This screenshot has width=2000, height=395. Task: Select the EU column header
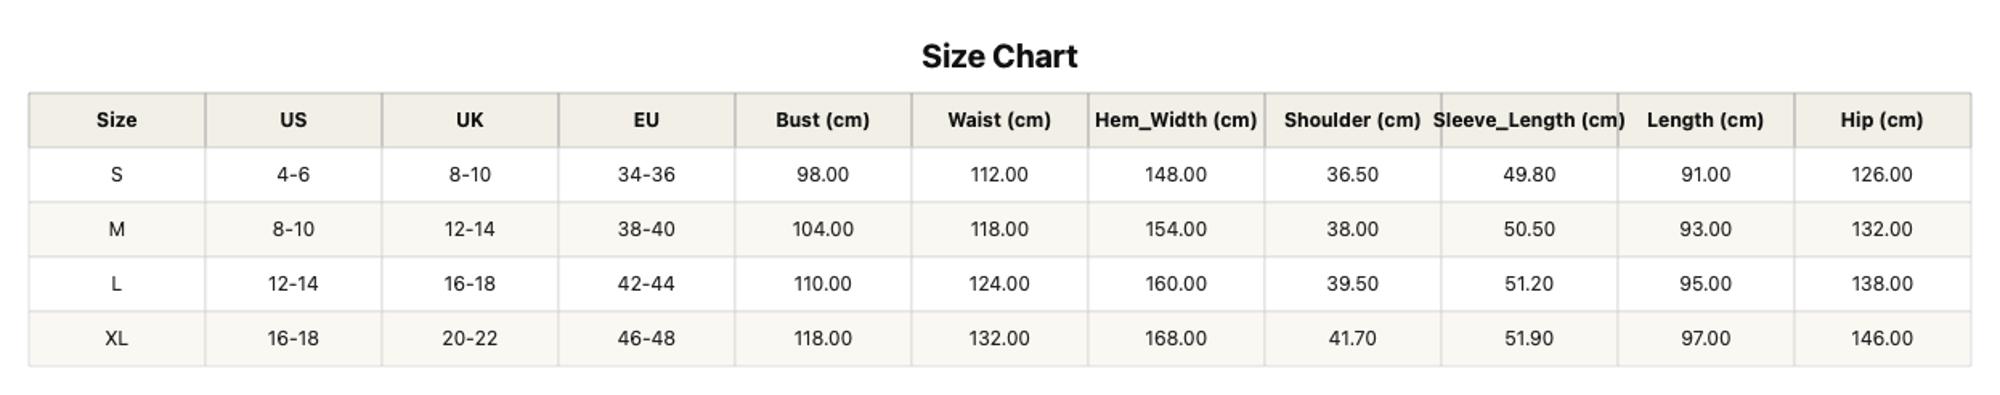pyautogui.click(x=646, y=120)
